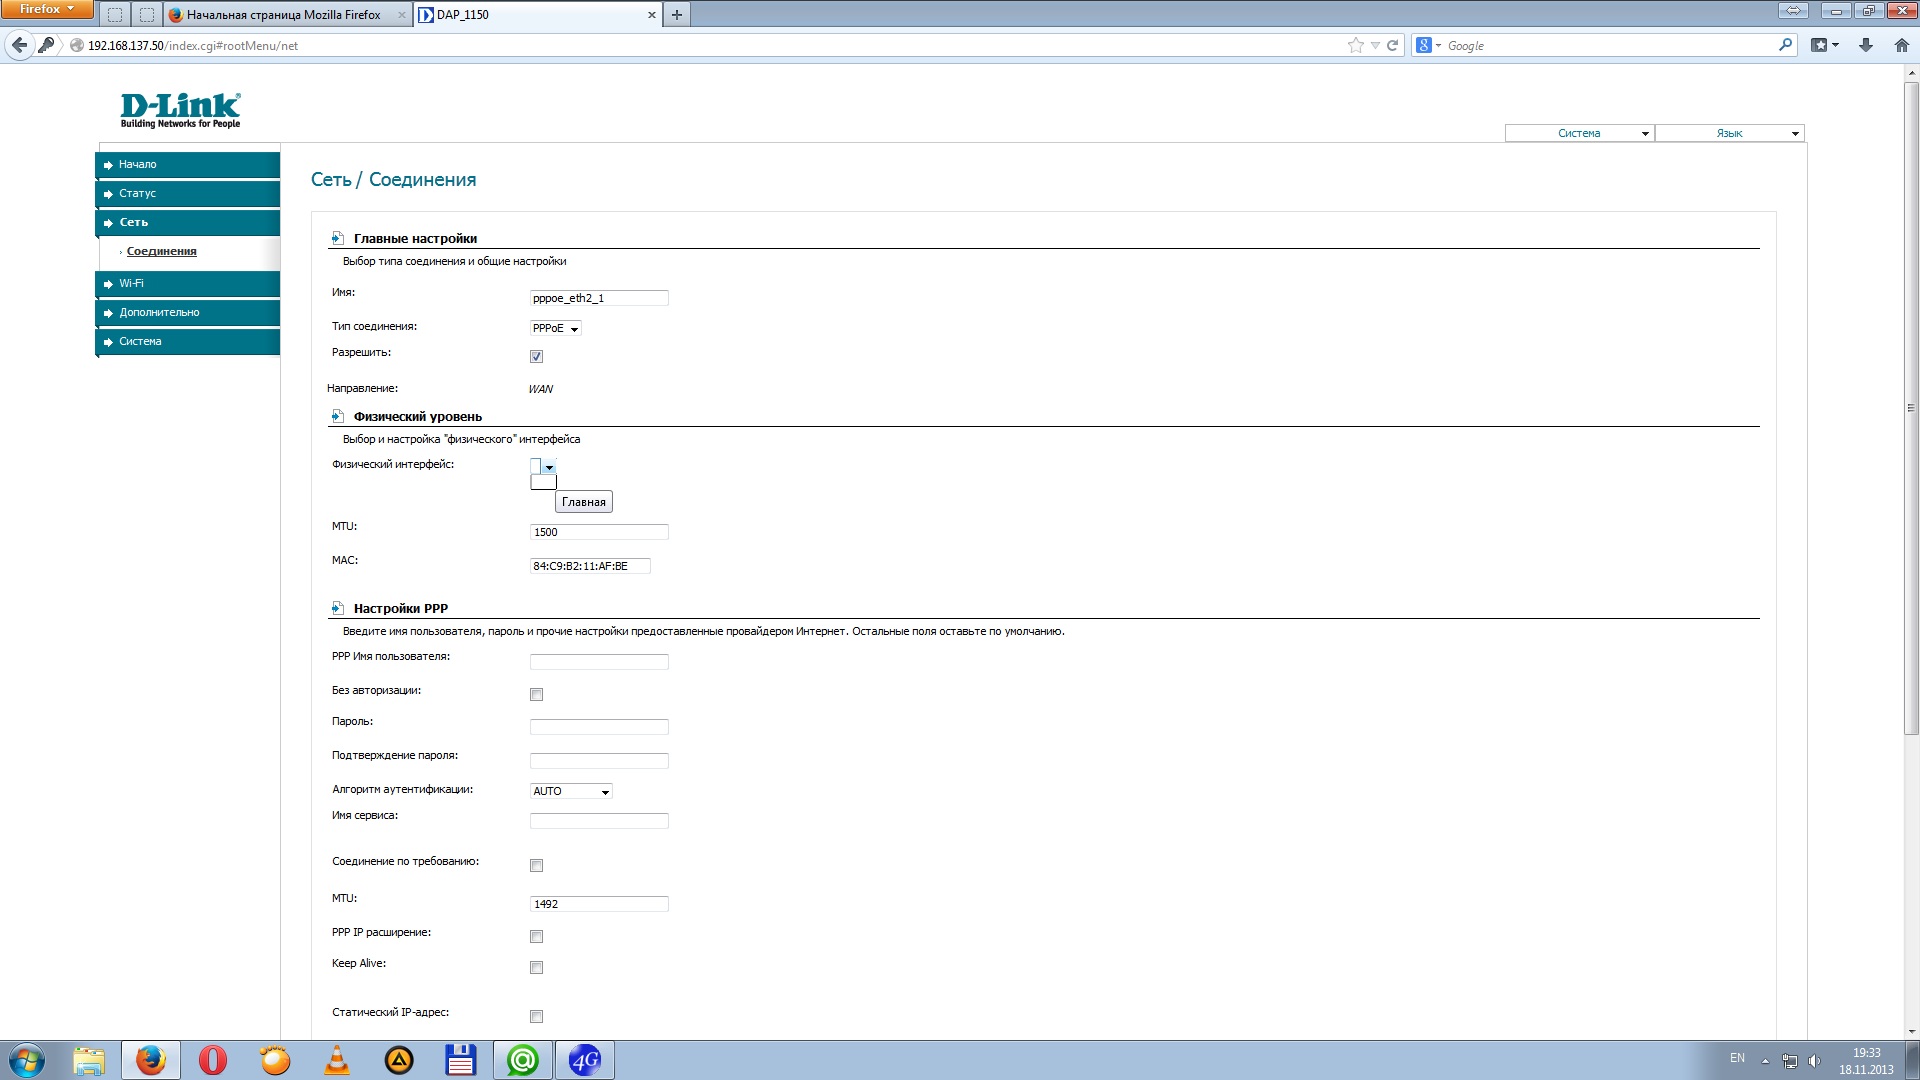This screenshot has height=1080, width=1920.
Task: Open the Firefox application menu button
Action: [x=46, y=9]
